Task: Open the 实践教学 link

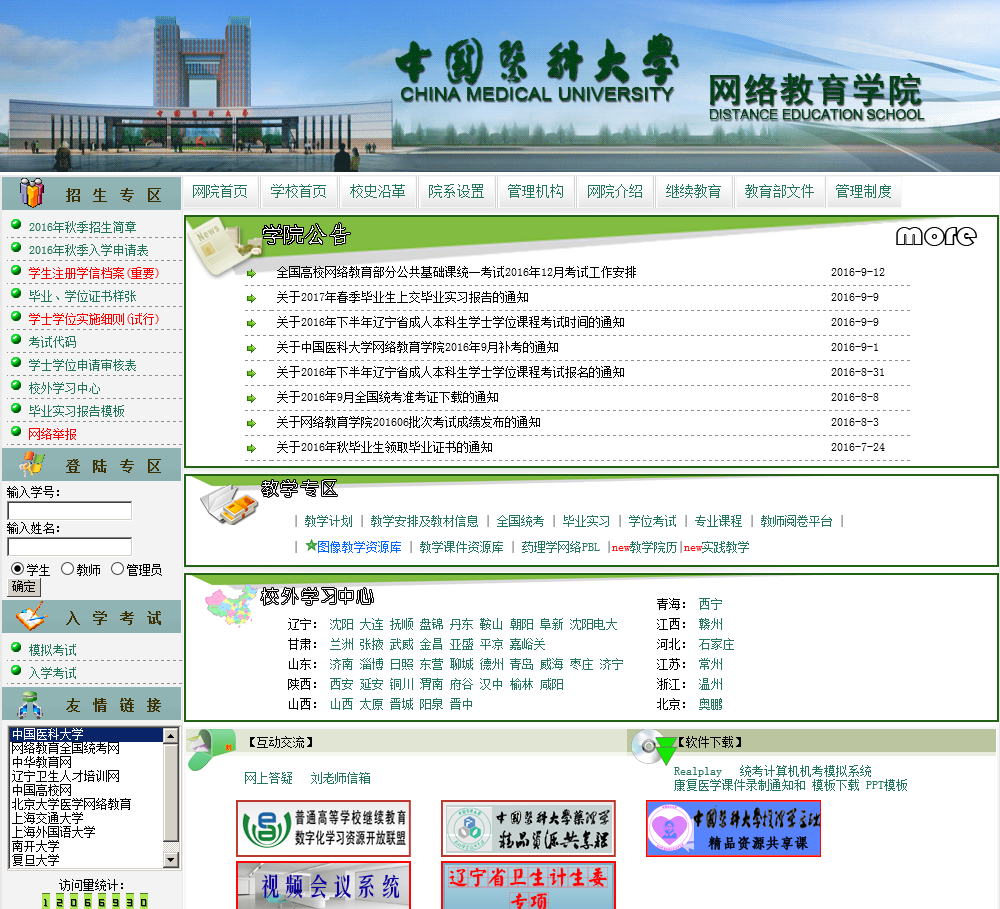Action: click(x=725, y=547)
